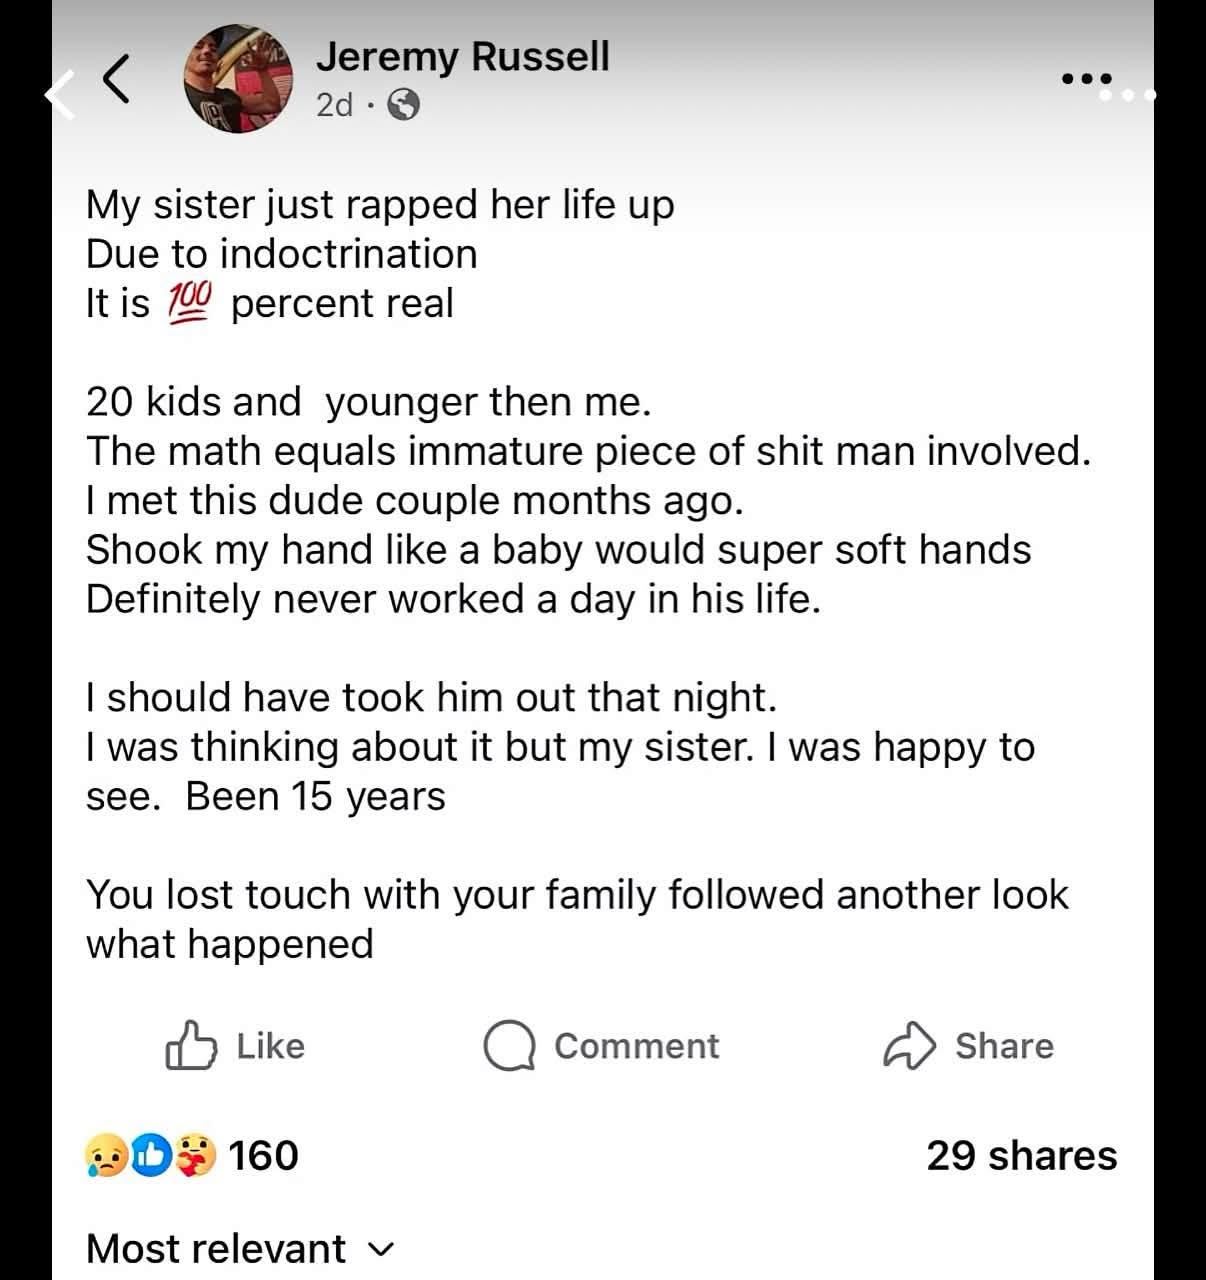Click the Comment text label
This screenshot has width=1206, height=1280.
(636, 1046)
